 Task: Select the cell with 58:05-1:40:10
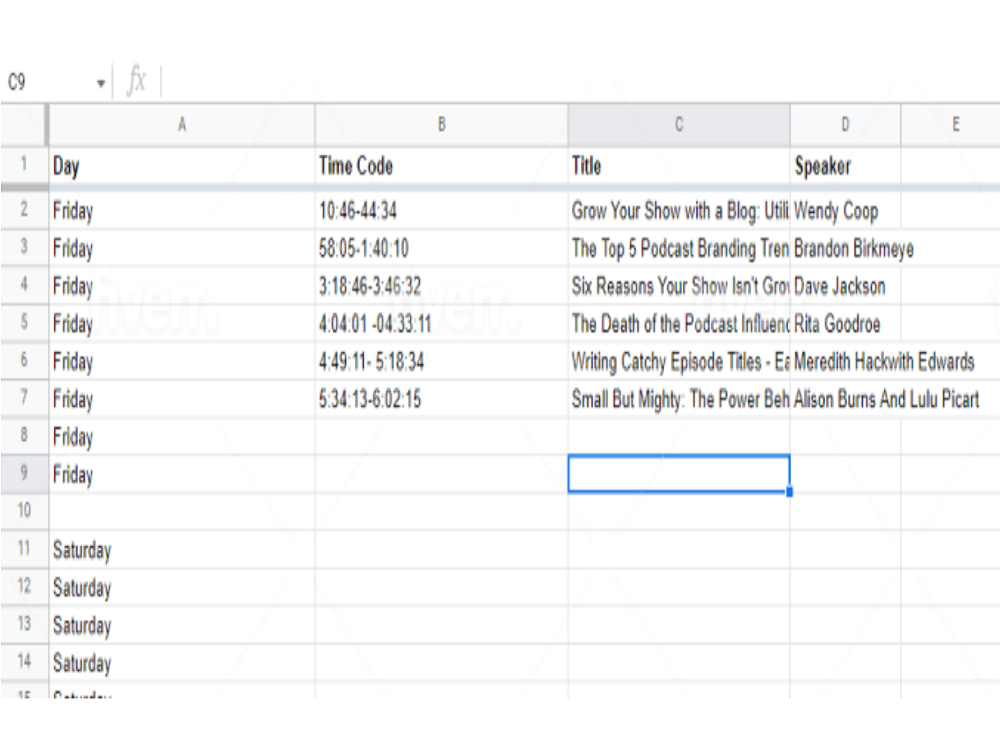point(441,248)
